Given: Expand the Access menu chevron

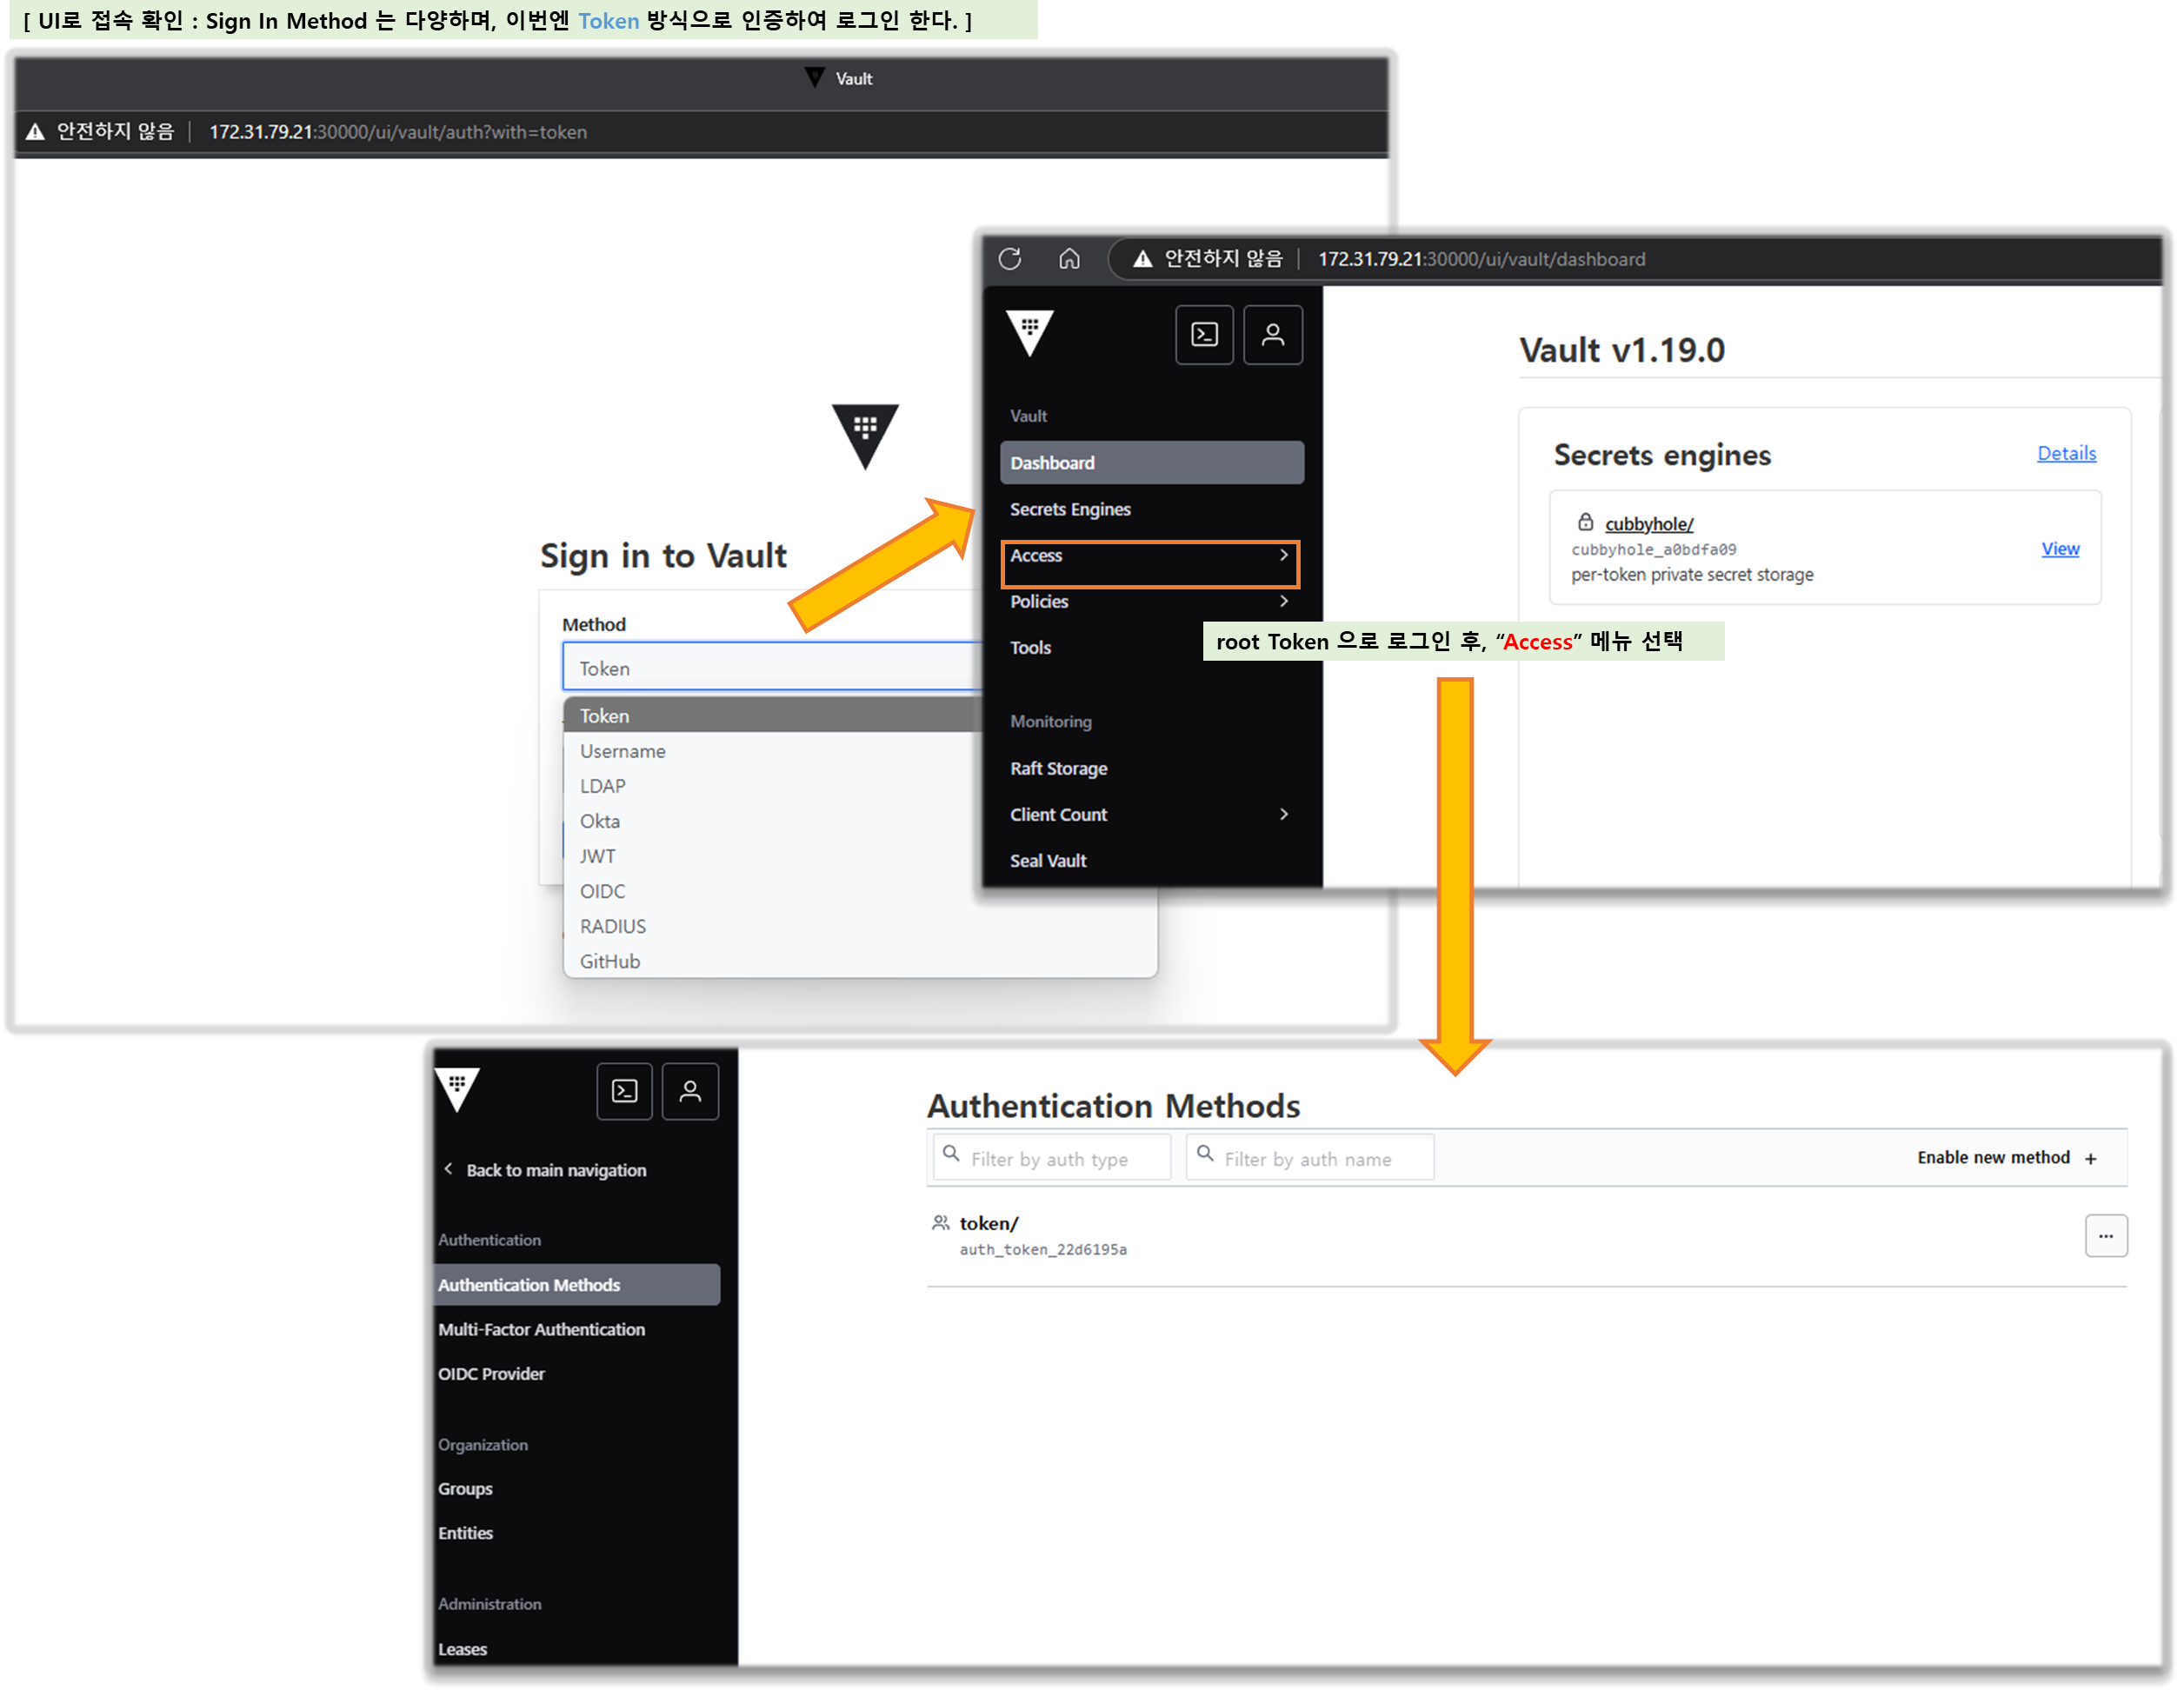Looking at the screenshot, I should (1284, 555).
